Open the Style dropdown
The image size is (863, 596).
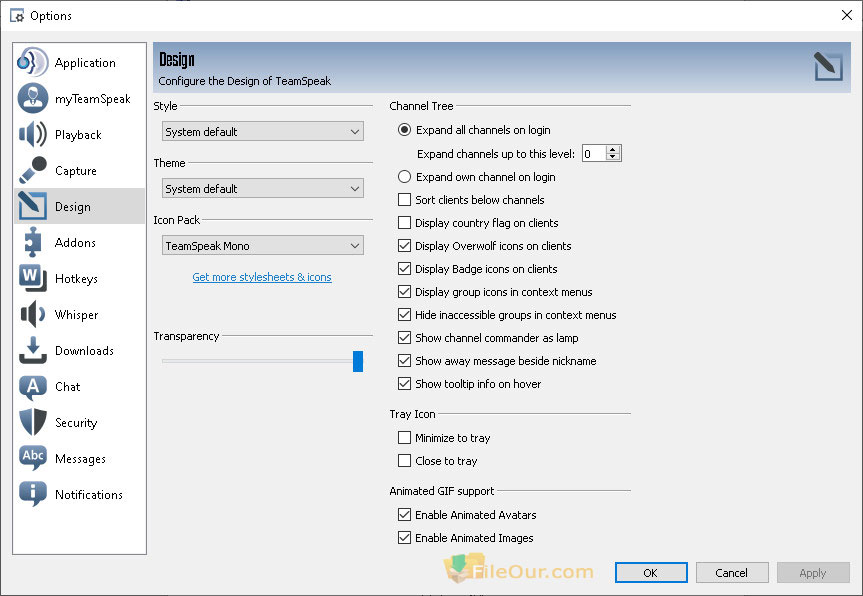(263, 132)
